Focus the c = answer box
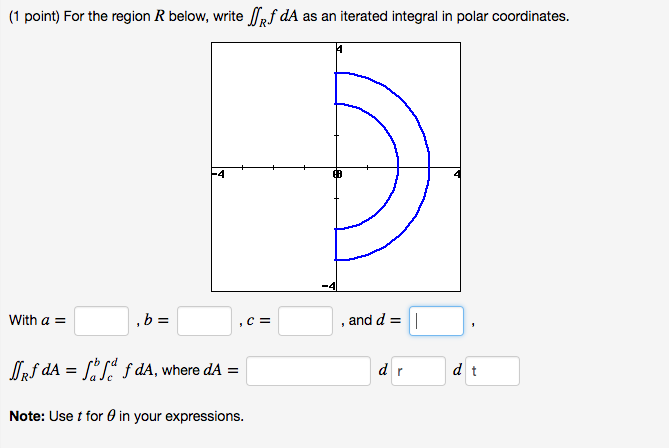 (305, 321)
